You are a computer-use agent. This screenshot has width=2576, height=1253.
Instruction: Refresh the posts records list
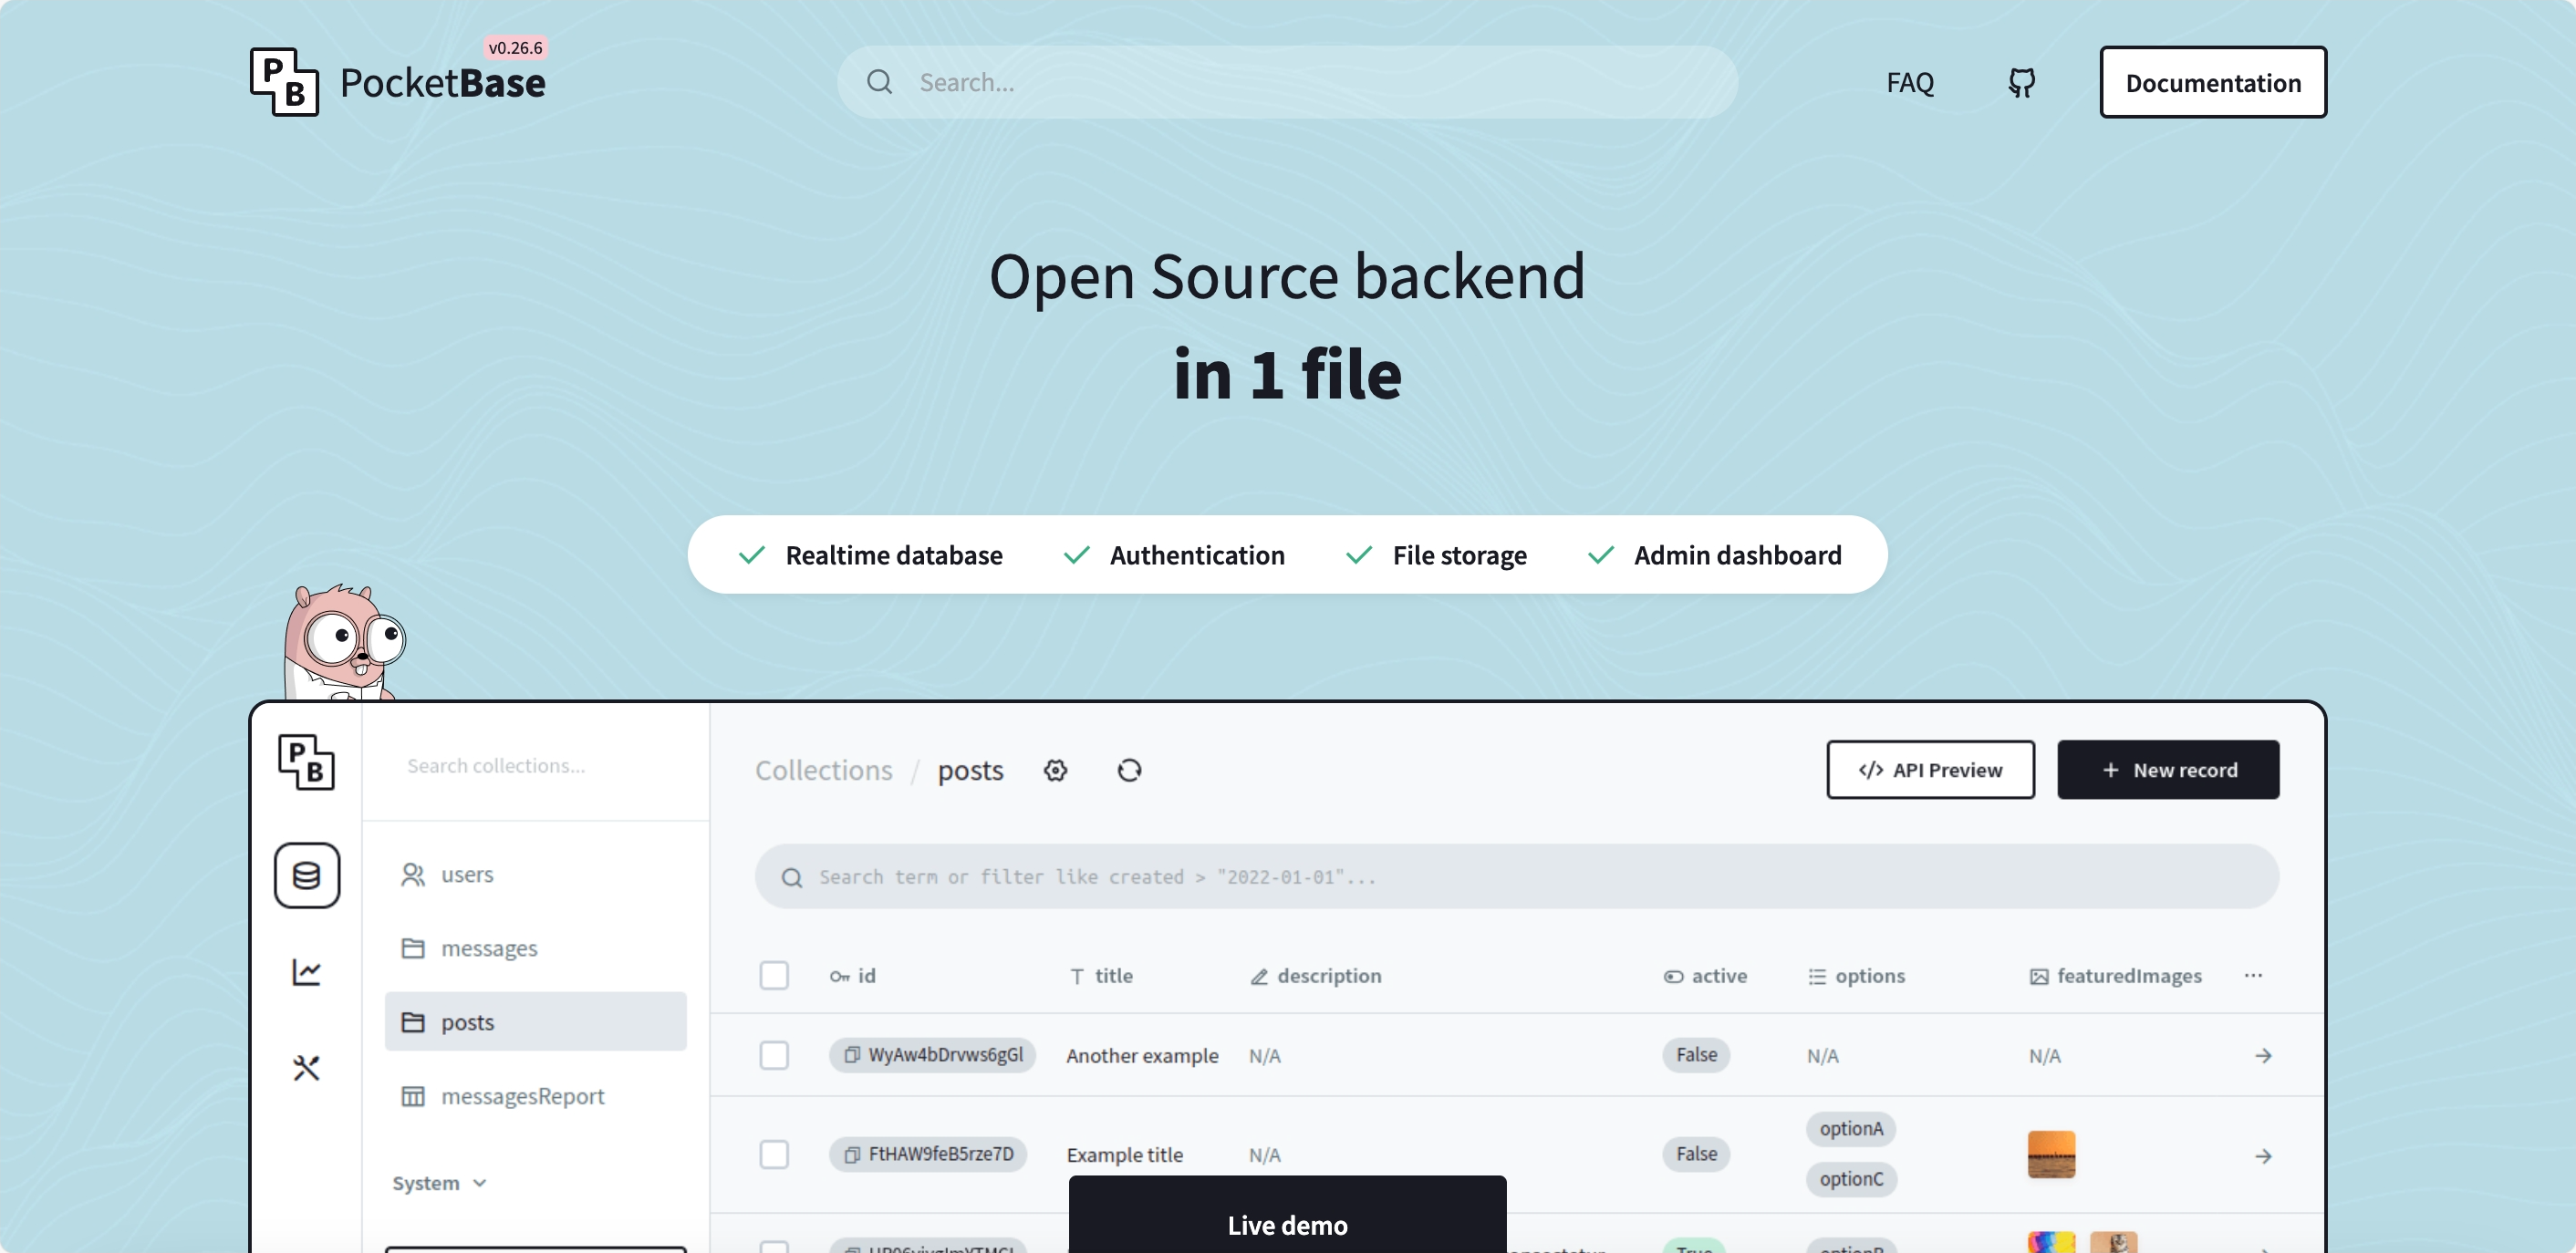tap(1129, 770)
